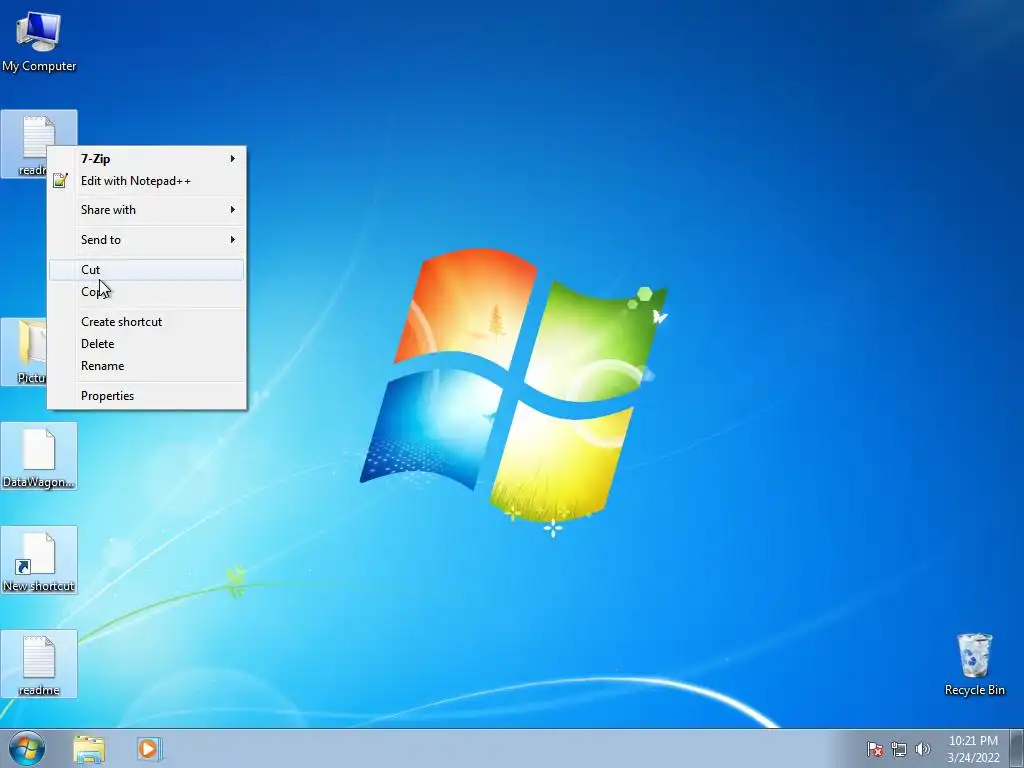Image resolution: width=1024 pixels, height=768 pixels.
Task: Select the Pictures folder icon on desktop
Action: [24, 351]
